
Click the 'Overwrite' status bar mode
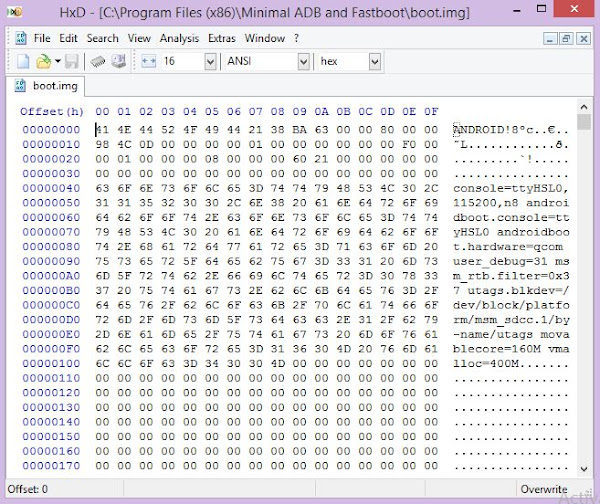tap(544, 489)
